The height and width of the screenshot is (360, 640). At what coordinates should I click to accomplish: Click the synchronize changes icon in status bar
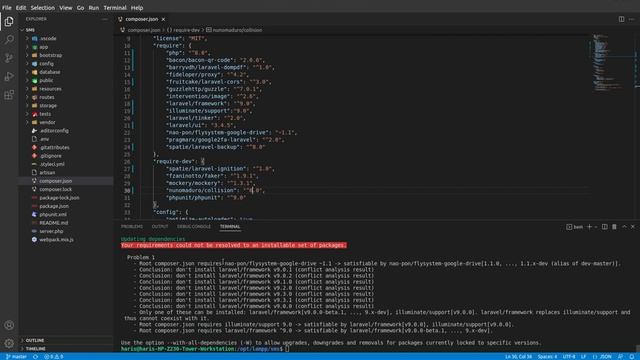pos(36,356)
